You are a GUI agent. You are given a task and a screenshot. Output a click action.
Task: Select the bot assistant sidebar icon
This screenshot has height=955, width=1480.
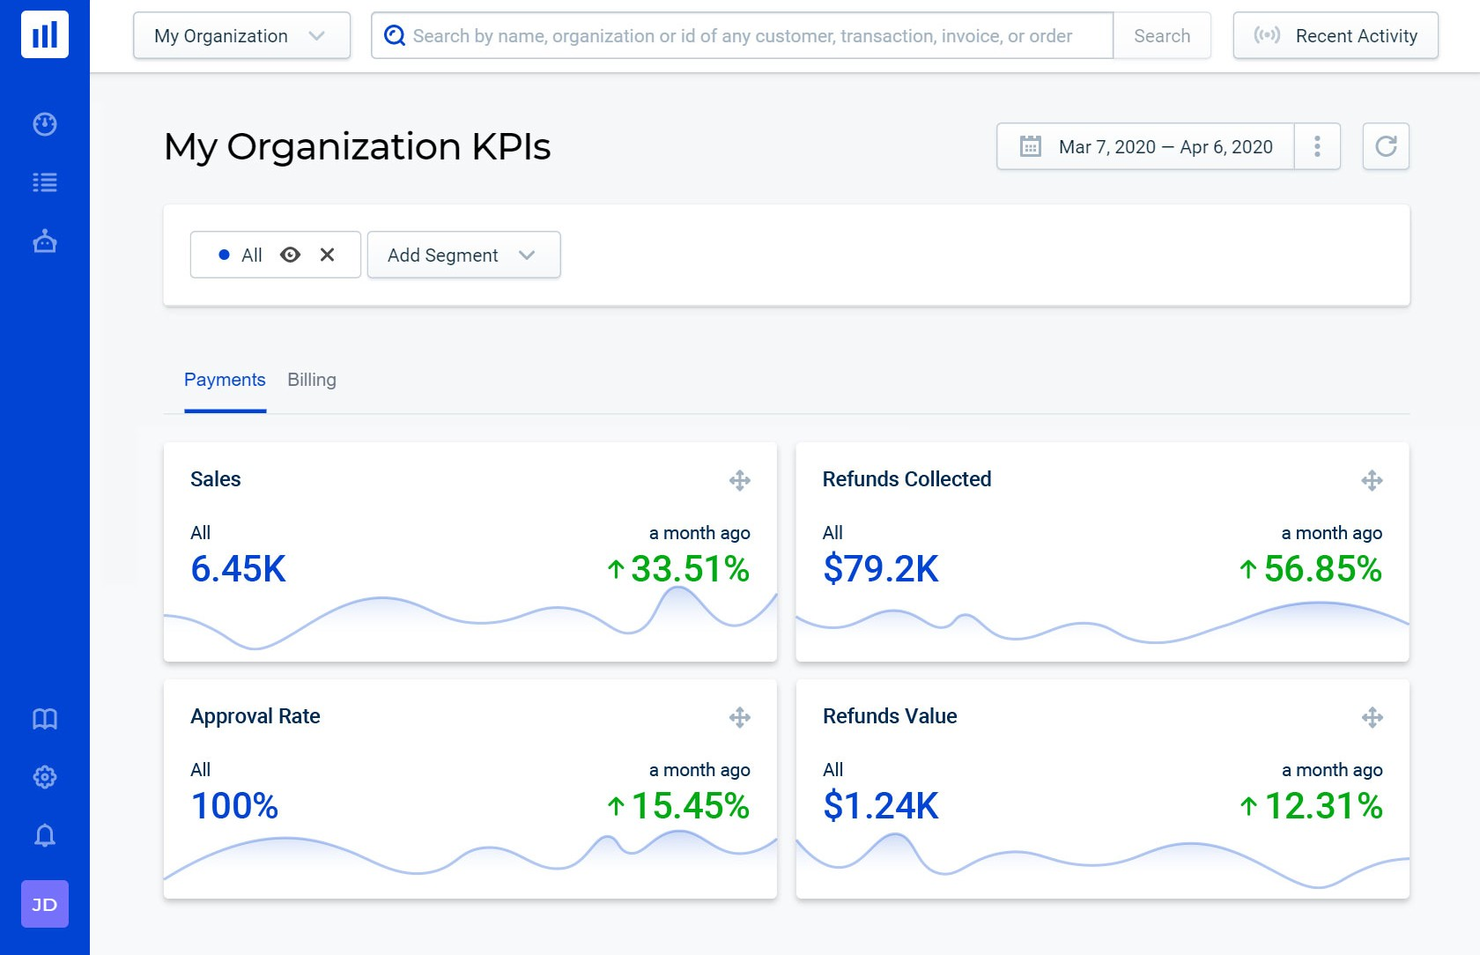click(x=44, y=240)
